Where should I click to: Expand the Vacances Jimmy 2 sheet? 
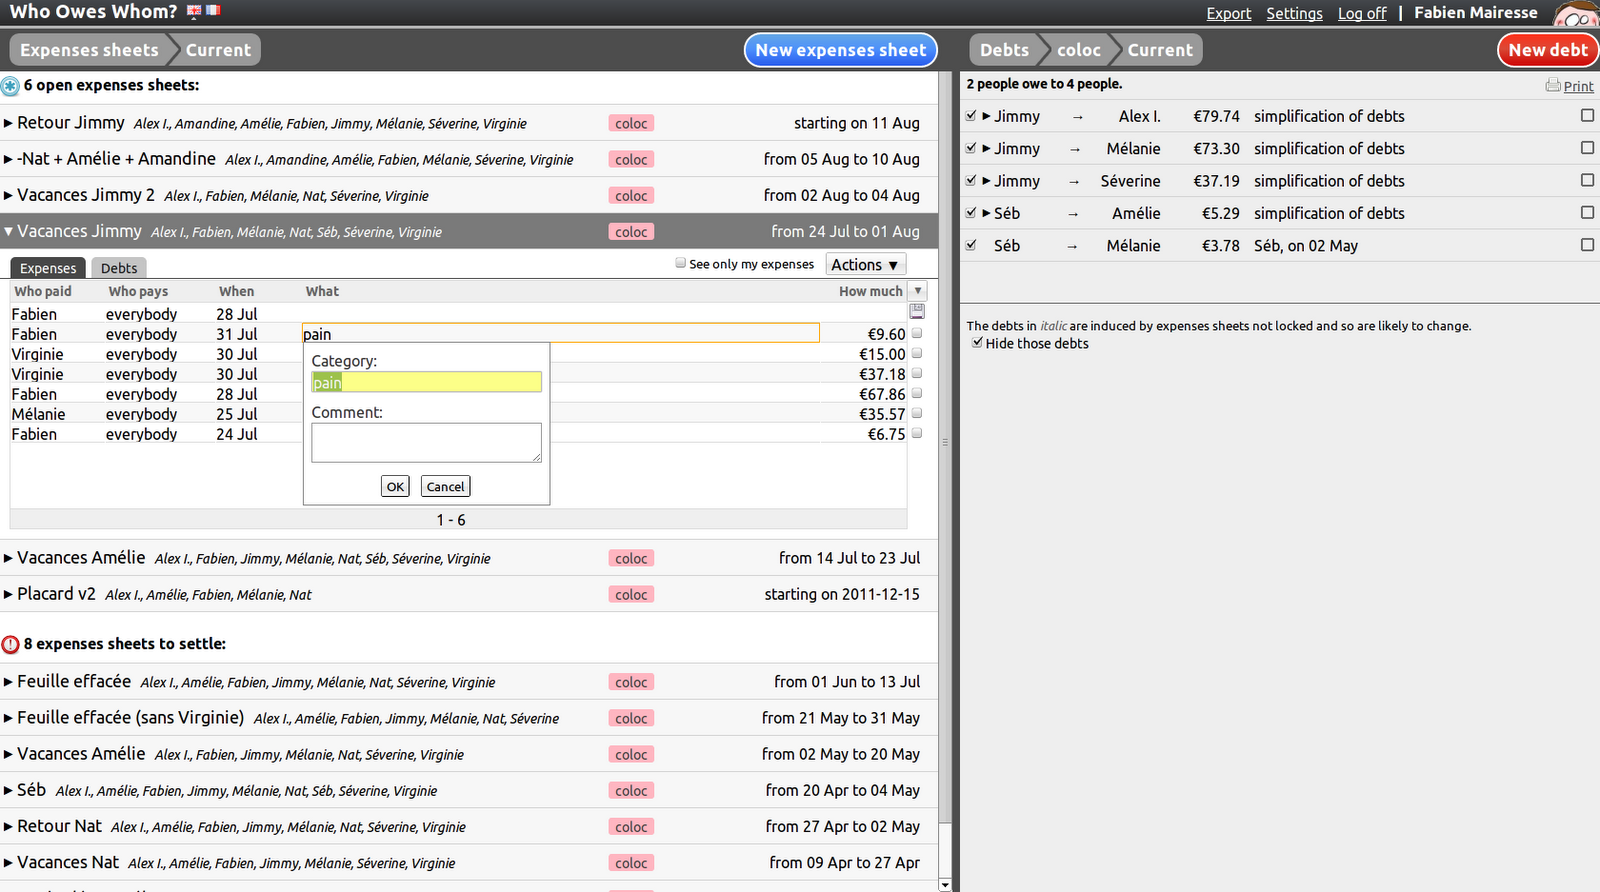[8, 195]
